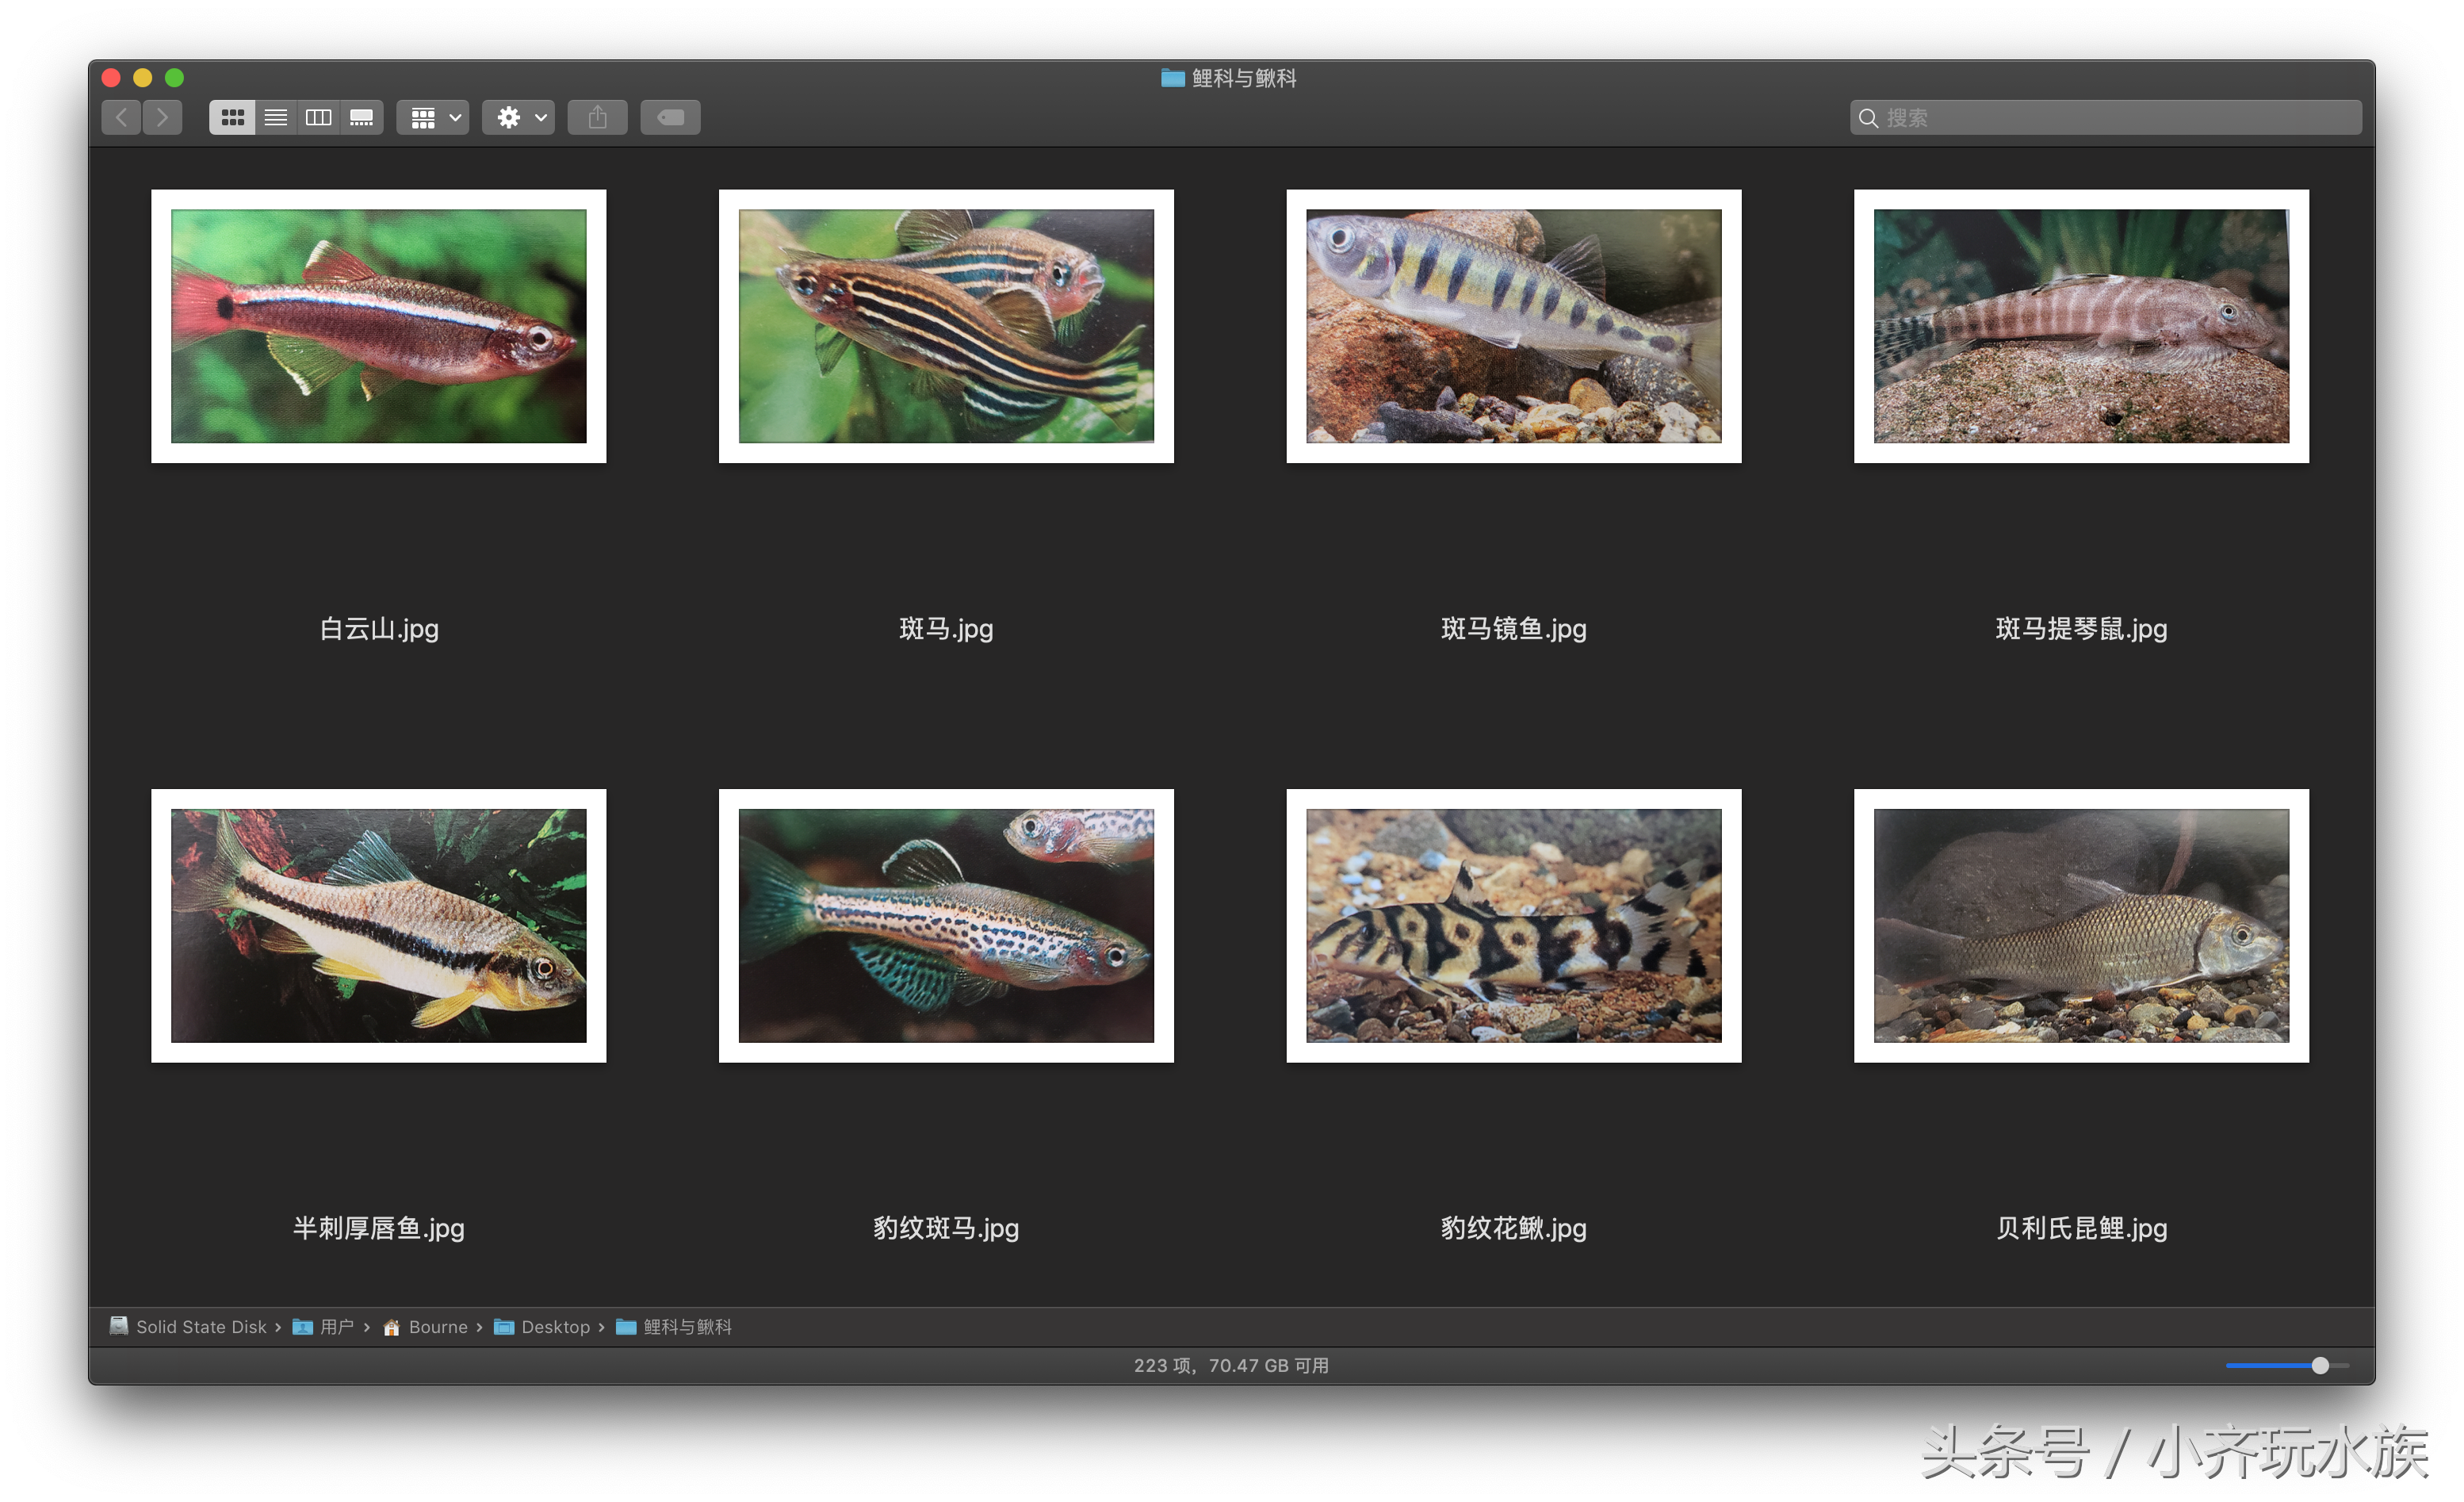Click the file name 斑马.jpg
Image resolution: width=2464 pixels, height=1502 pixels.
pos(947,629)
